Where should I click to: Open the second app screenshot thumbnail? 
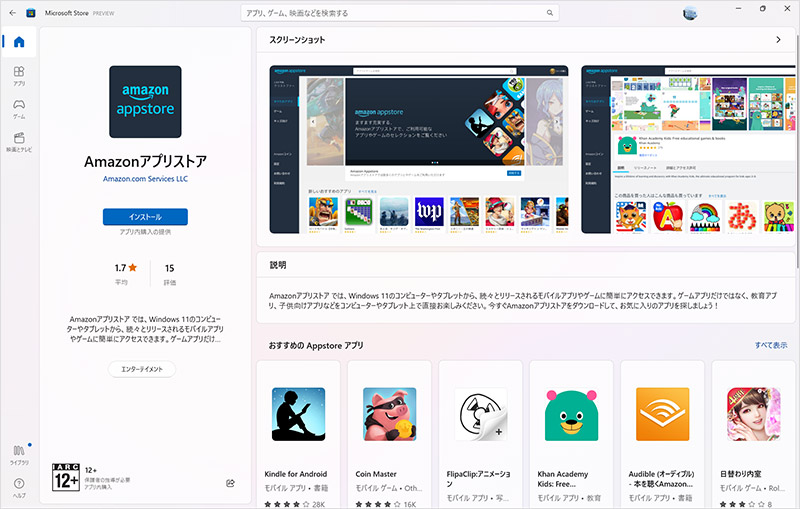click(688, 149)
